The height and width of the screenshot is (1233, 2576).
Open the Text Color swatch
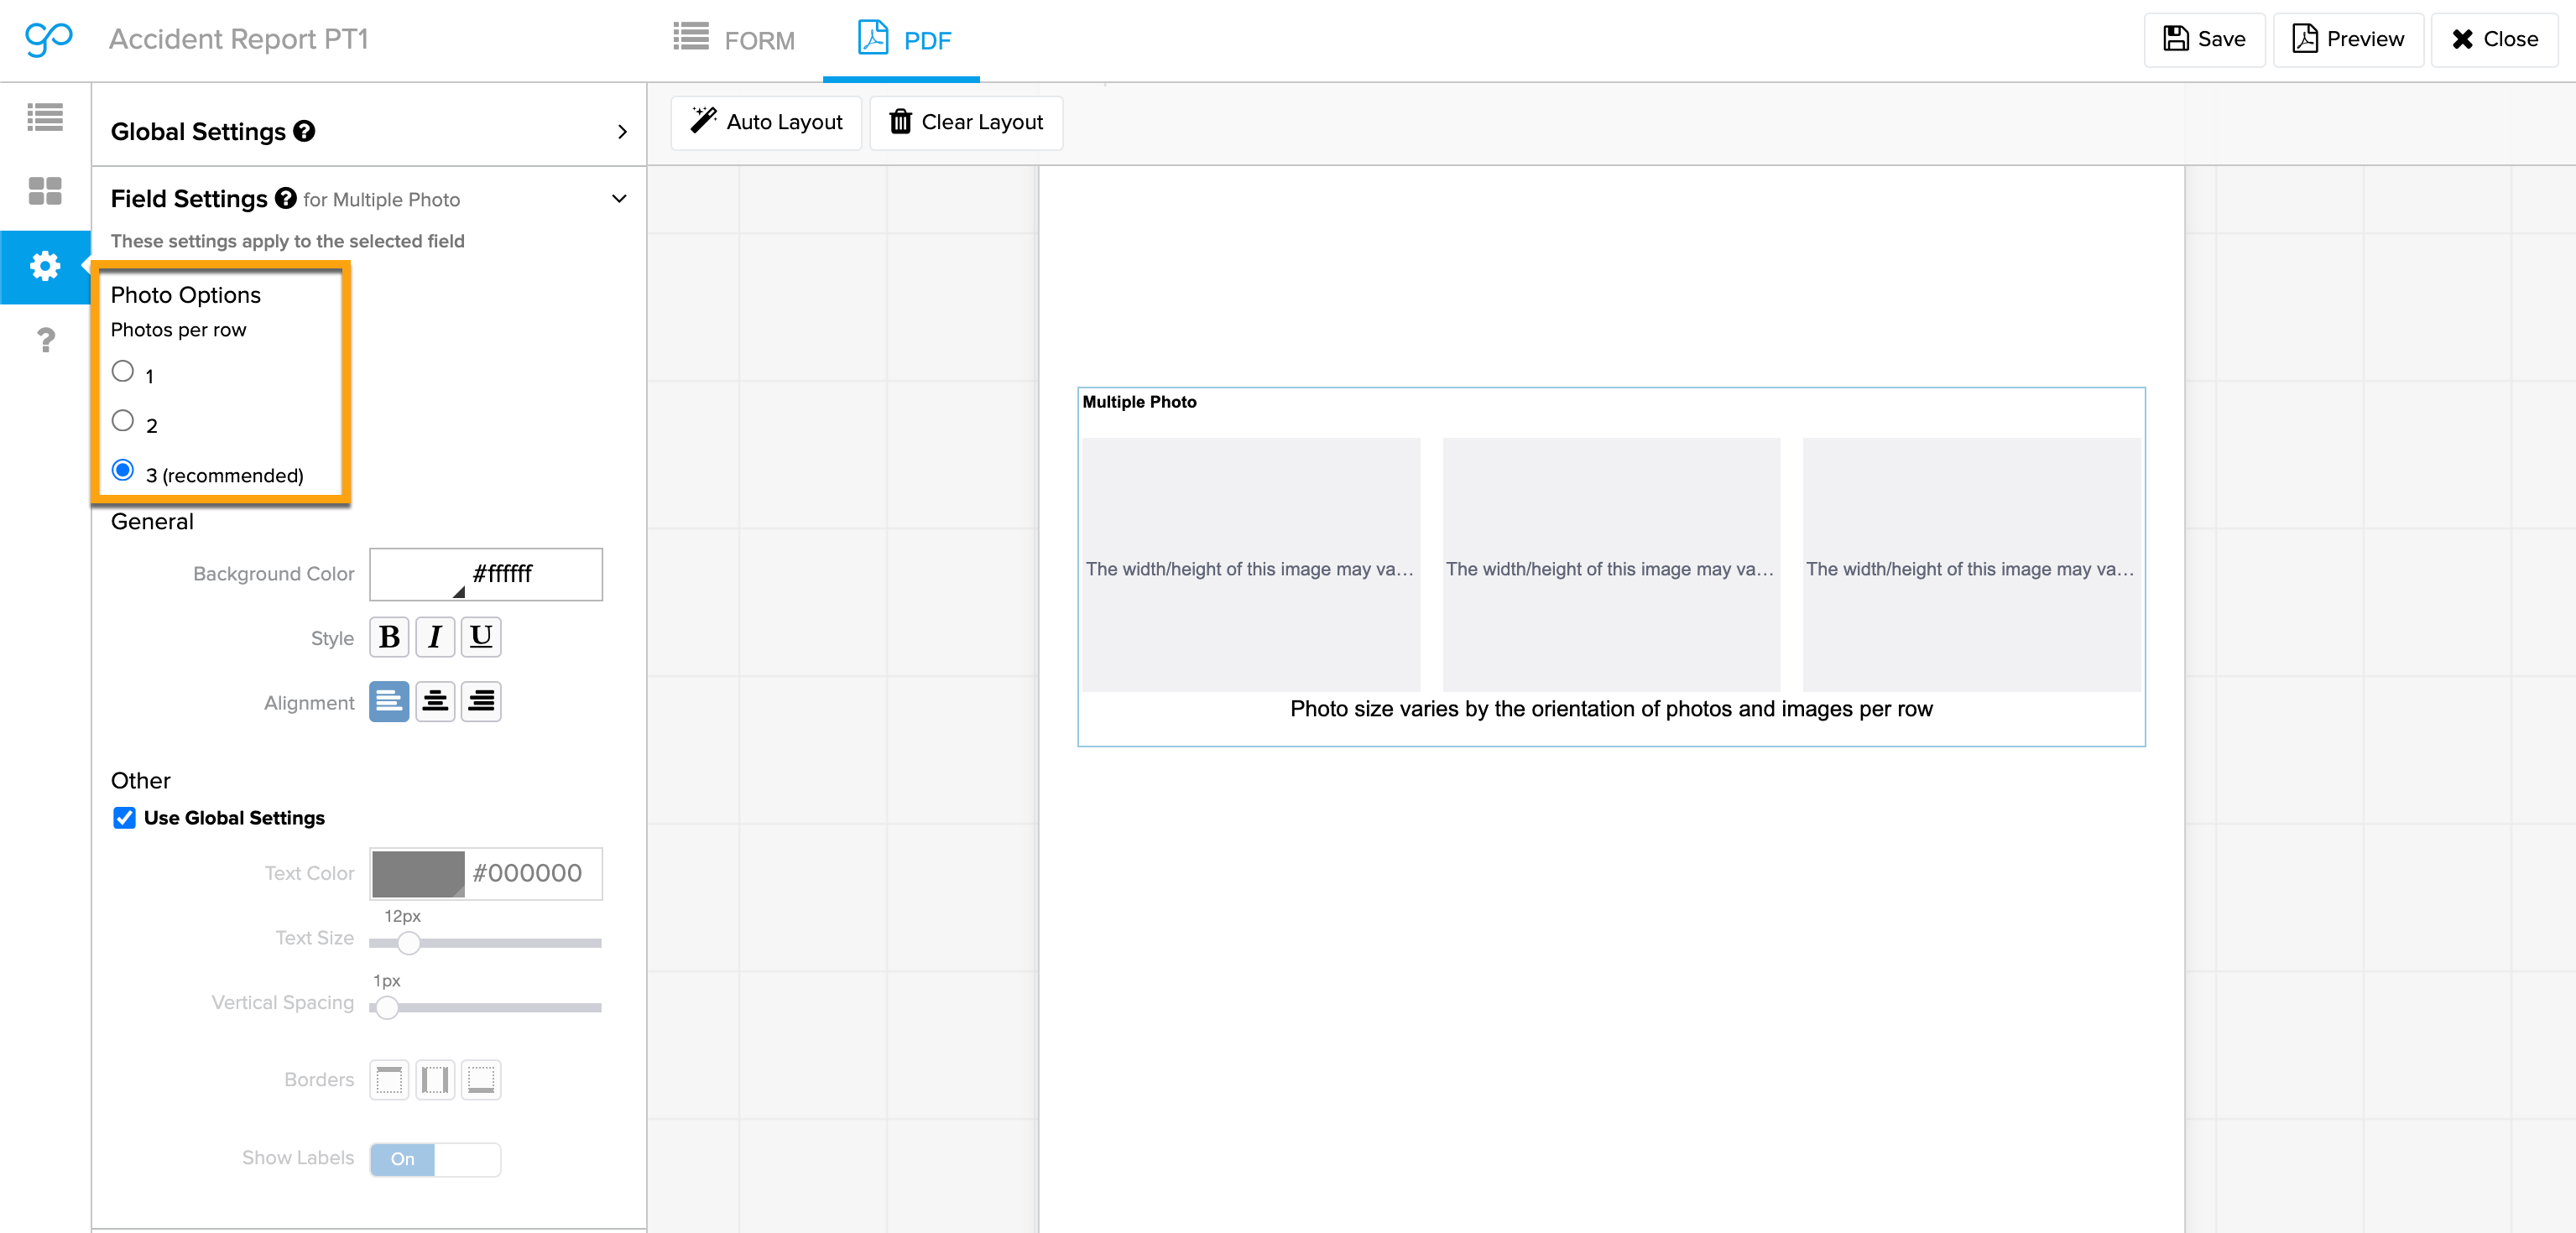418,874
